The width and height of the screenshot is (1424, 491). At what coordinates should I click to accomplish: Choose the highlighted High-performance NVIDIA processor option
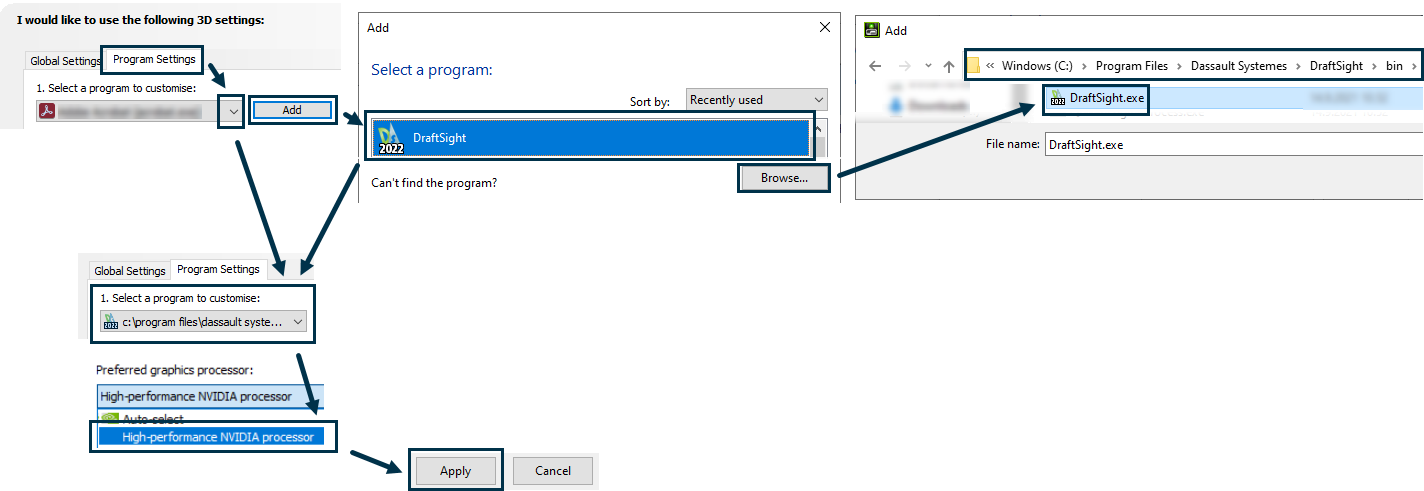coord(216,437)
